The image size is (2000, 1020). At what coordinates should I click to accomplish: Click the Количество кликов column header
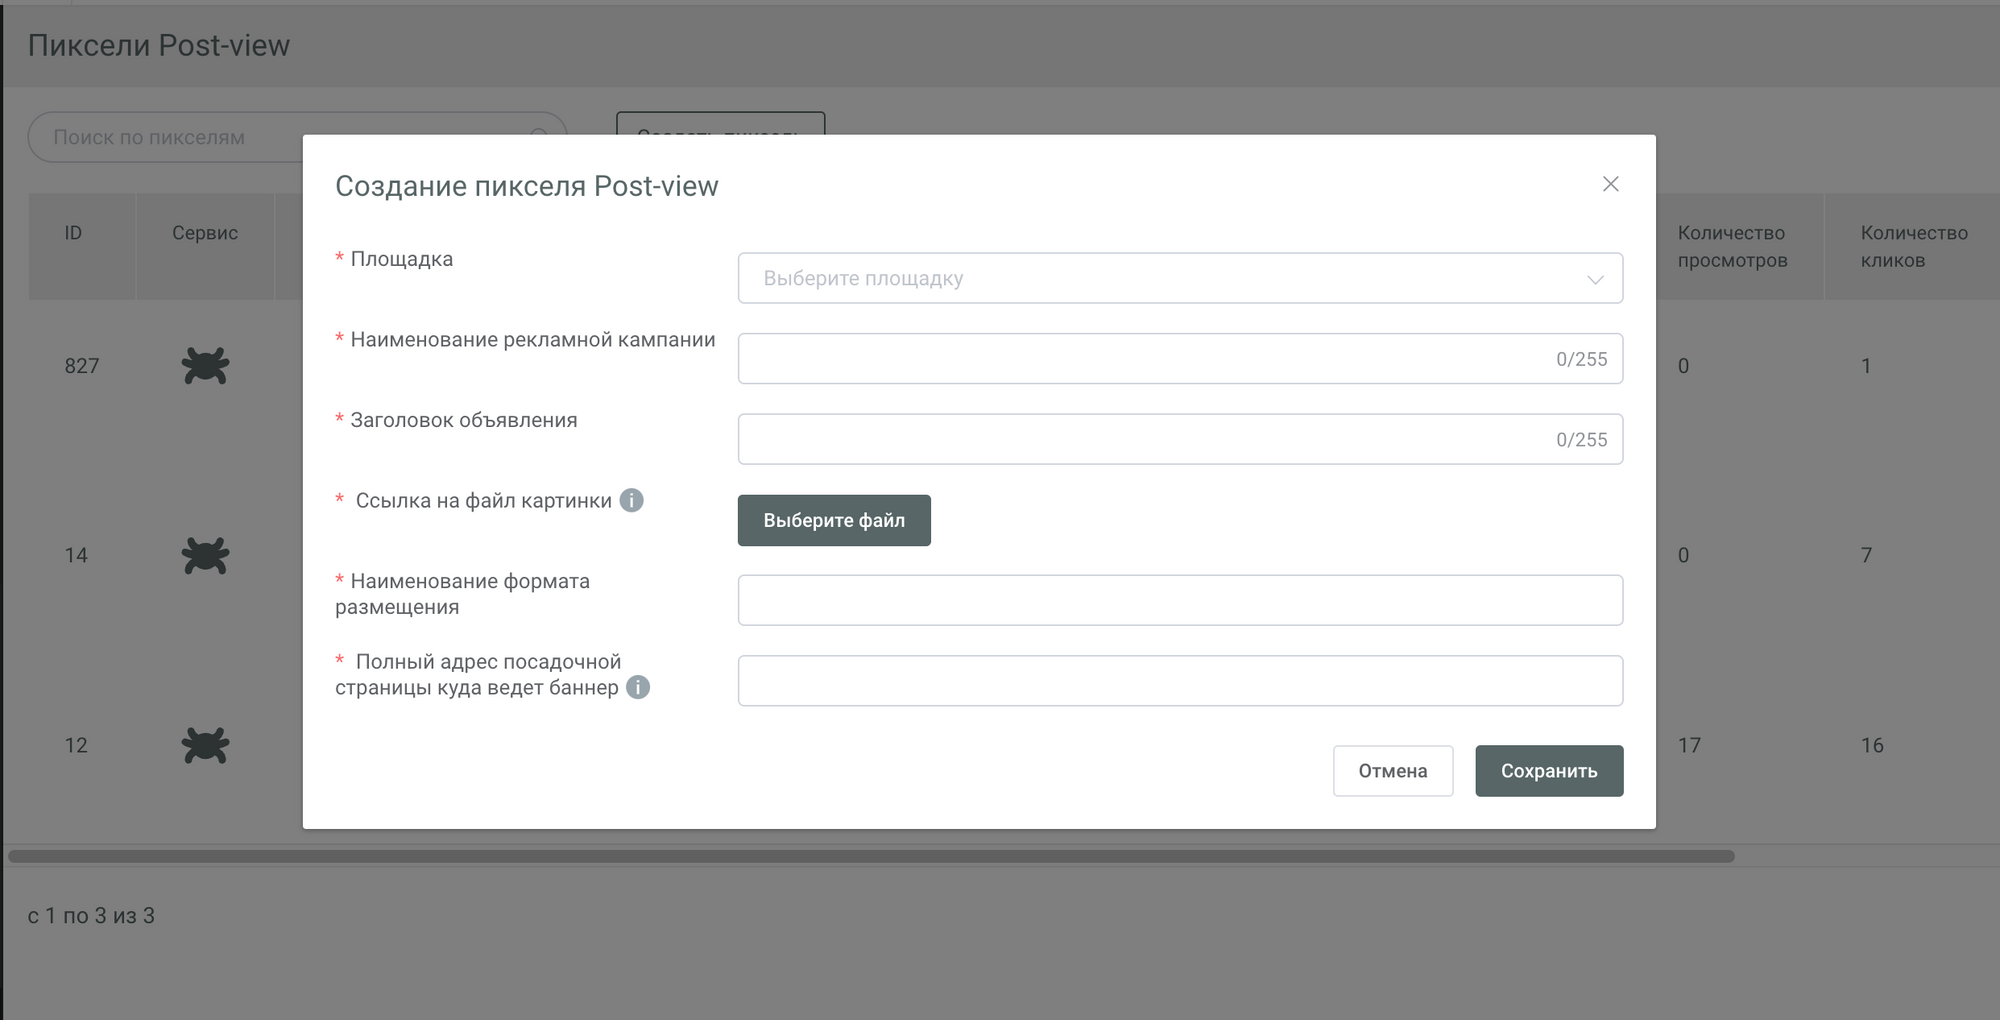point(1913,246)
